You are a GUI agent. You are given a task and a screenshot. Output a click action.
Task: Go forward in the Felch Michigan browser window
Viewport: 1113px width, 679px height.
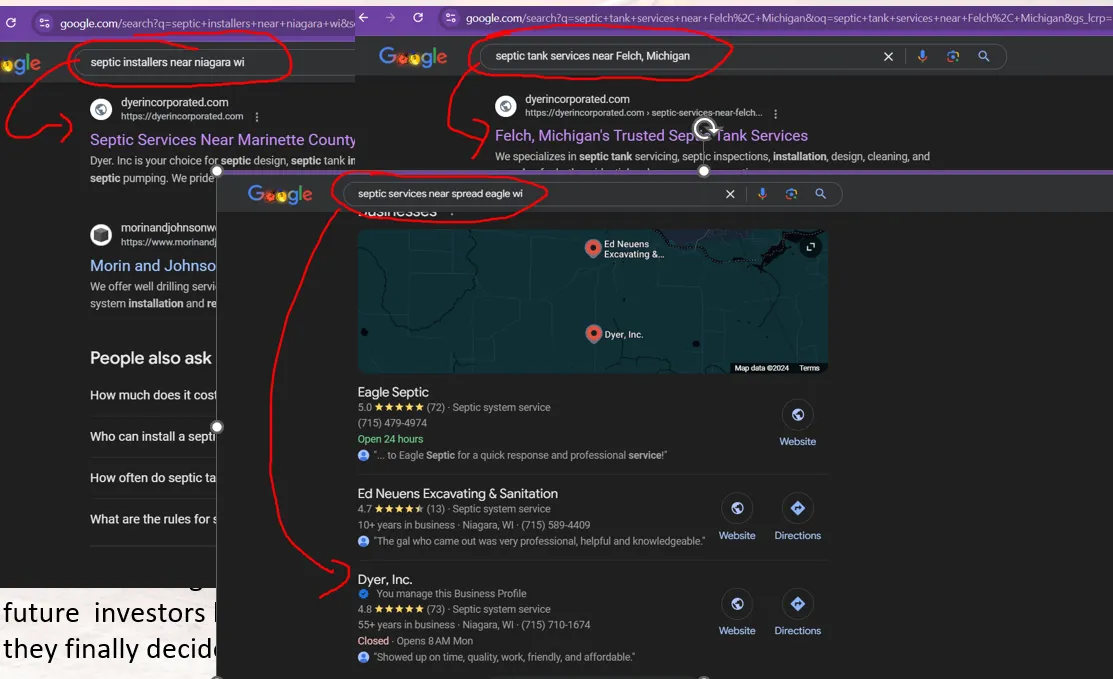pyautogui.click(x=390, y=17)
